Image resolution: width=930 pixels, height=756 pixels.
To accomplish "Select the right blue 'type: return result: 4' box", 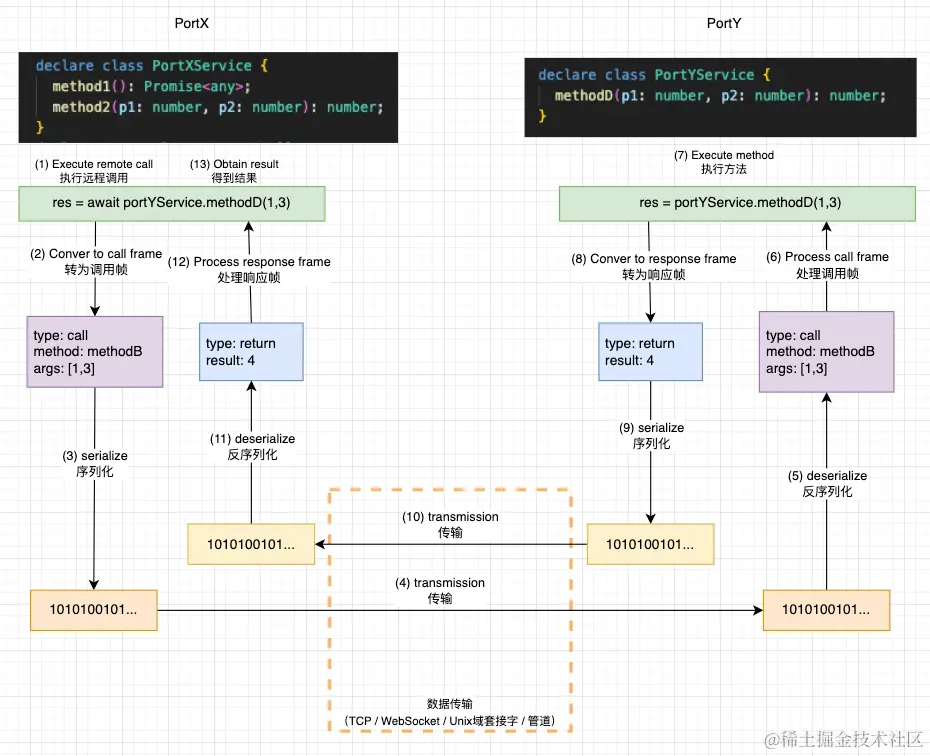I will click(x=649, y=351).
